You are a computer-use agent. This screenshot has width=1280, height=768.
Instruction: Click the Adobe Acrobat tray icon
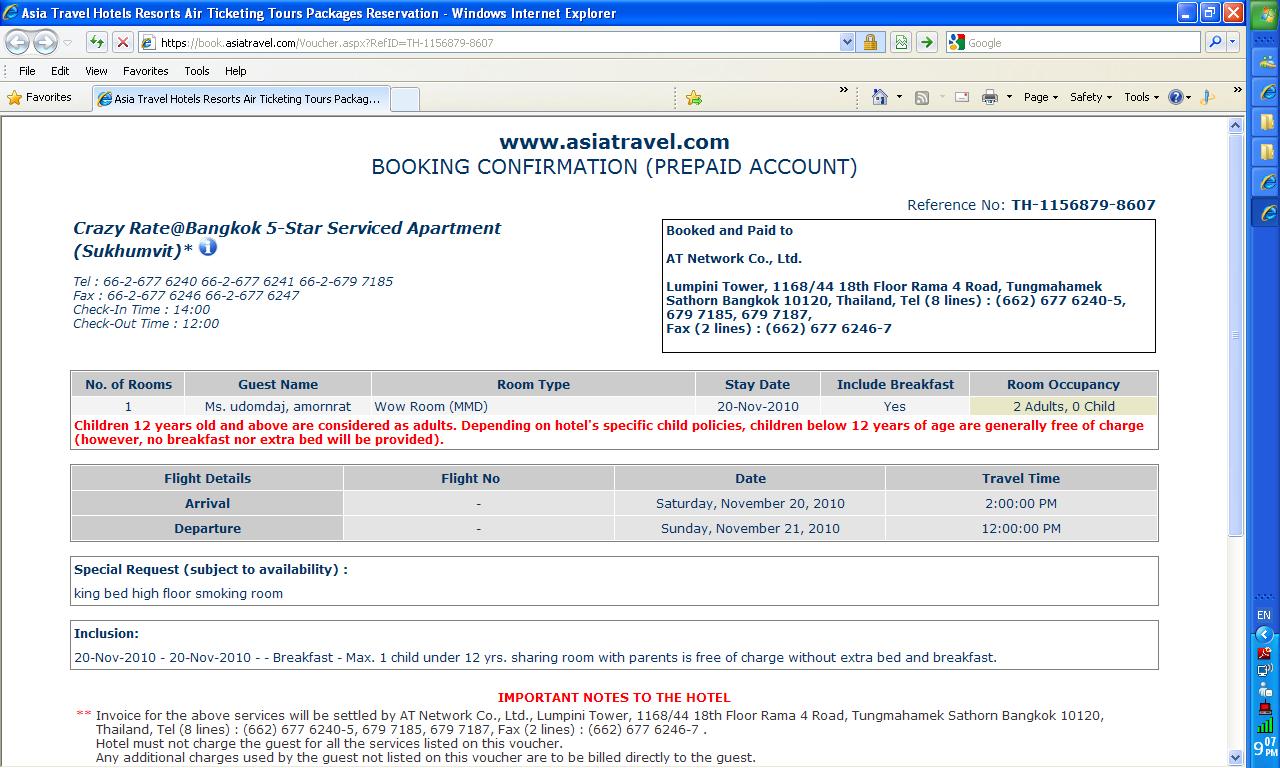1265,652
